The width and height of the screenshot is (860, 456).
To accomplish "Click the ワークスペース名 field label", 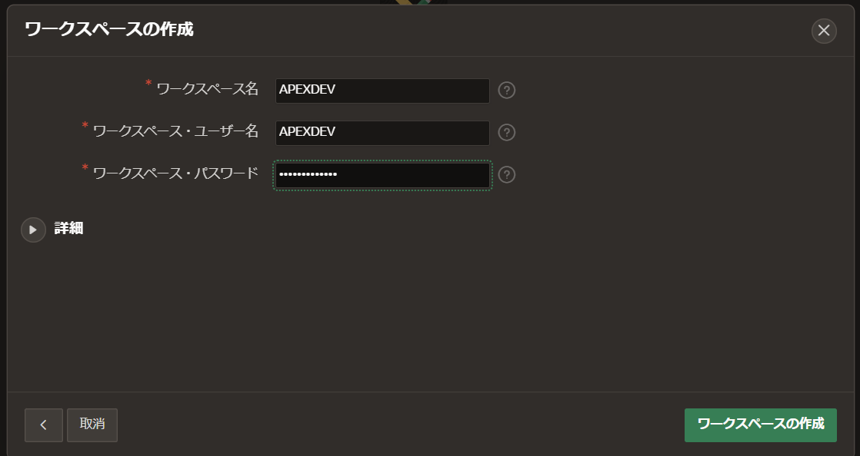I will pos(207,89).
